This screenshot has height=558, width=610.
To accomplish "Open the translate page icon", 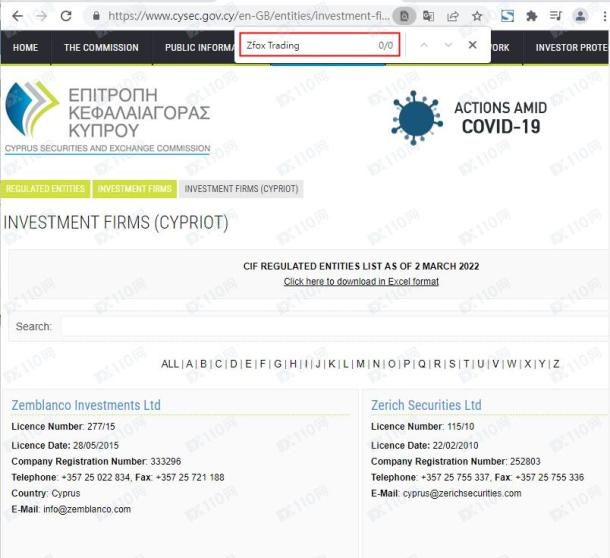I will click(428, 16).
